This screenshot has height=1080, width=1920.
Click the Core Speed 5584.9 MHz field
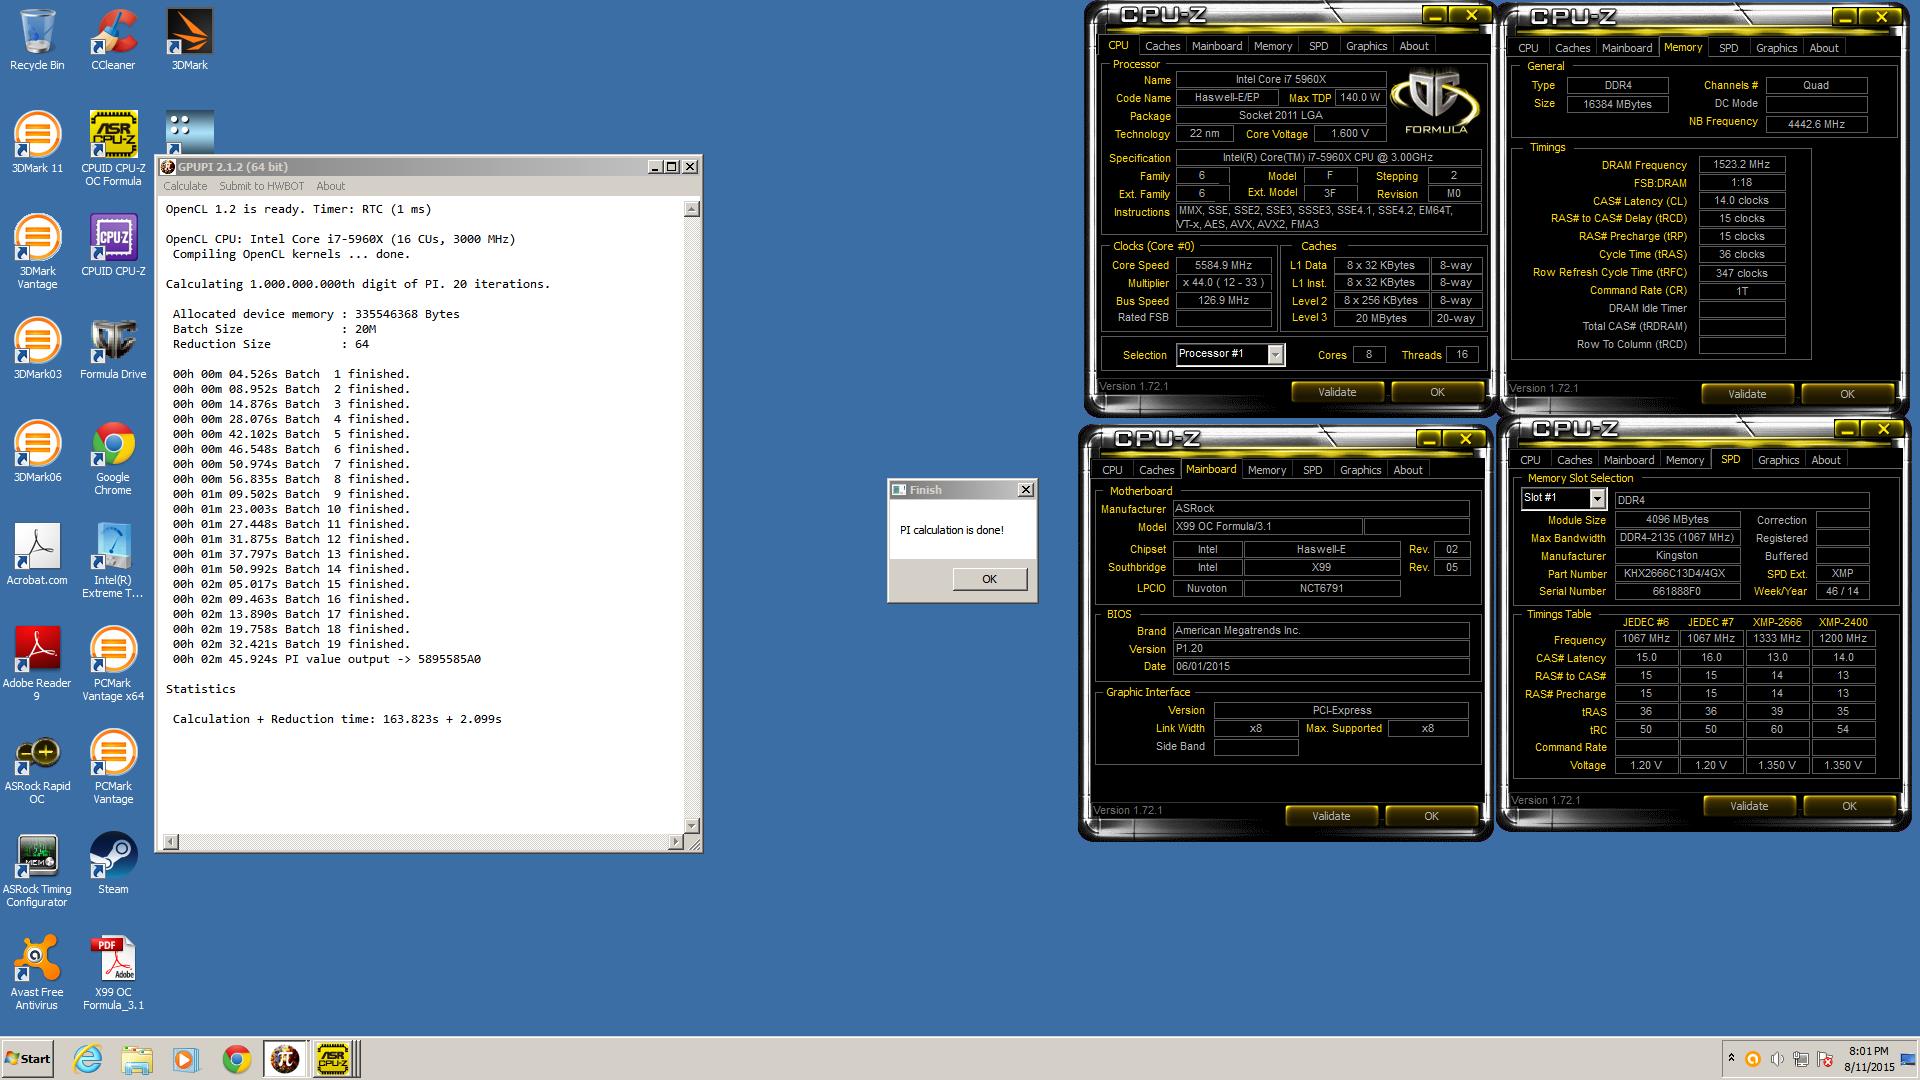1223,265
